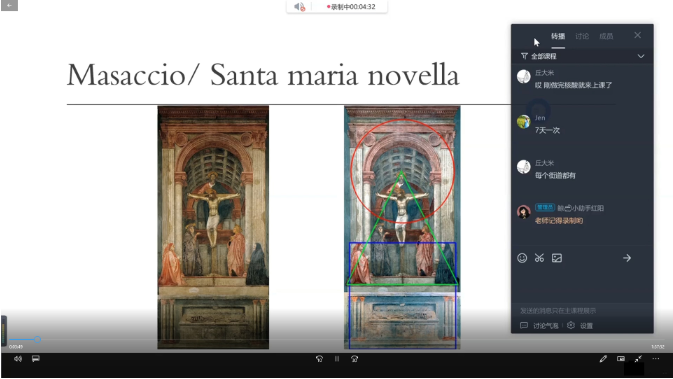673x379 pixels.
Task: Toggle player volume speaker icon
Action: pyautogui.click(x=18, y=359)
